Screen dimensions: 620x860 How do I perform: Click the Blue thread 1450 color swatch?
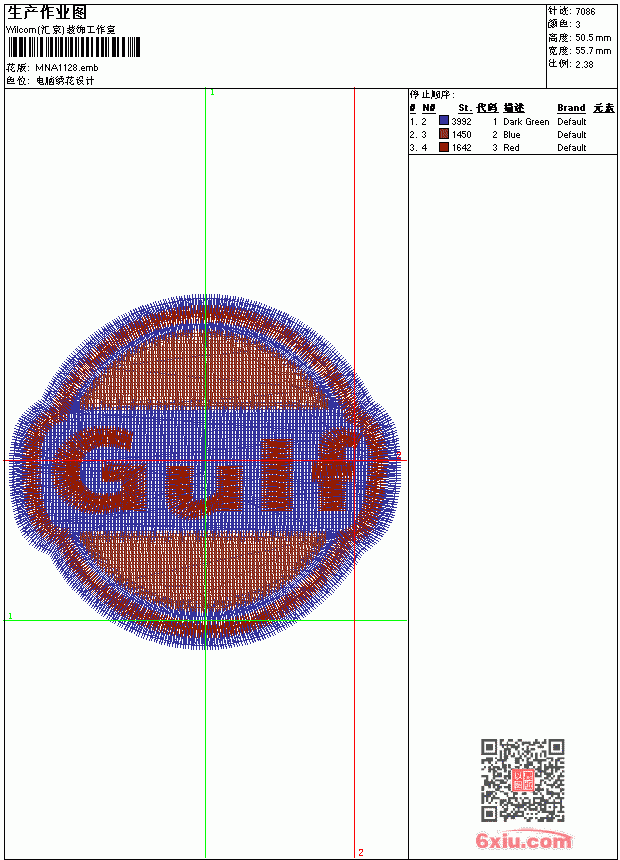tap(444, 134)
